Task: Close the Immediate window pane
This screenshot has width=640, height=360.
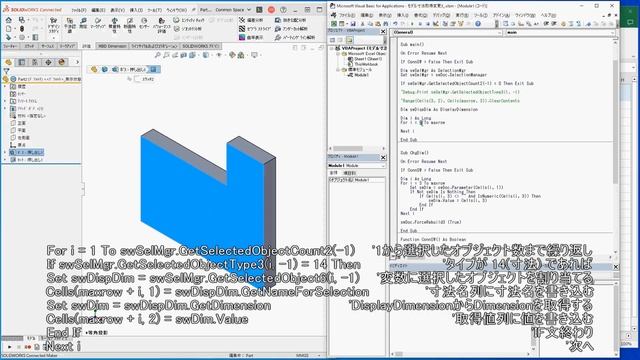Action: (616, 267)
